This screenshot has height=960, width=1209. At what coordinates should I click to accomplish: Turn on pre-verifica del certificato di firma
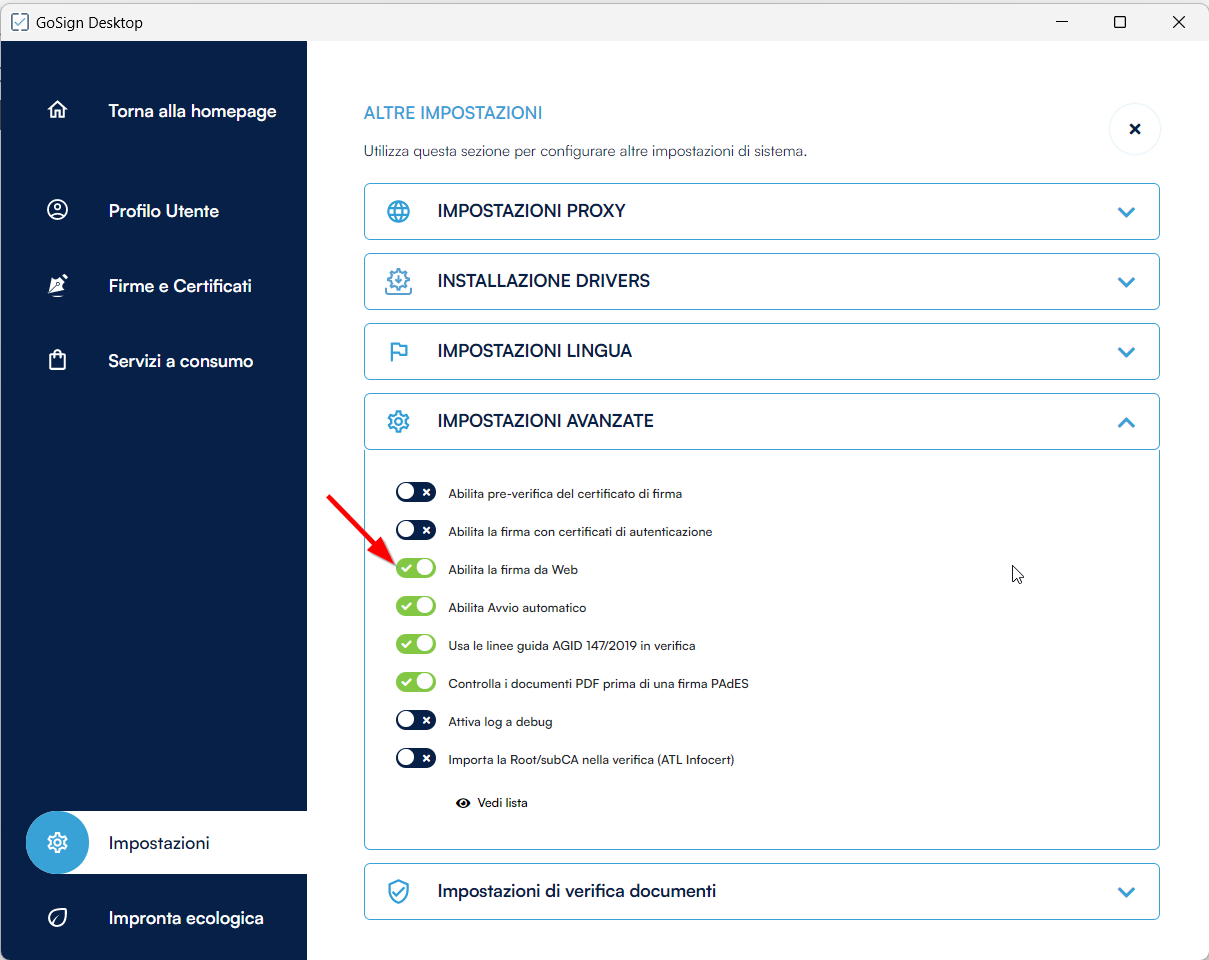416,493
